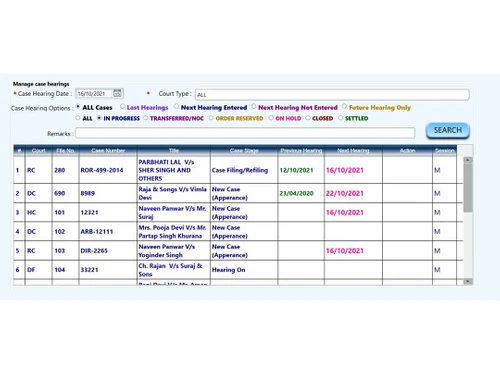Open case number 12321
Screen dimensions: 500x375
click(89, 212)
